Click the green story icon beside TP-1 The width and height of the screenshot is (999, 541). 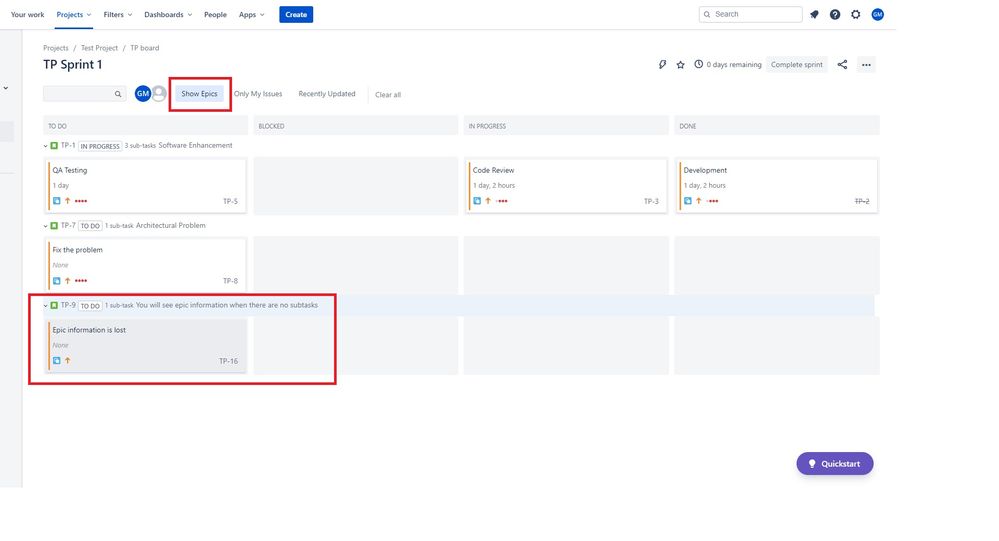pos(54,146)
